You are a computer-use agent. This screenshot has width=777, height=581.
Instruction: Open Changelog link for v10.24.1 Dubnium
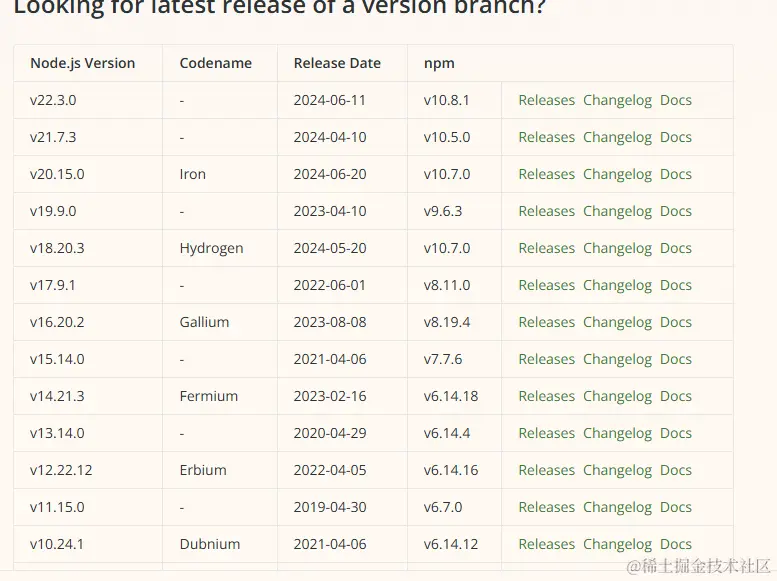click(617, 544)
